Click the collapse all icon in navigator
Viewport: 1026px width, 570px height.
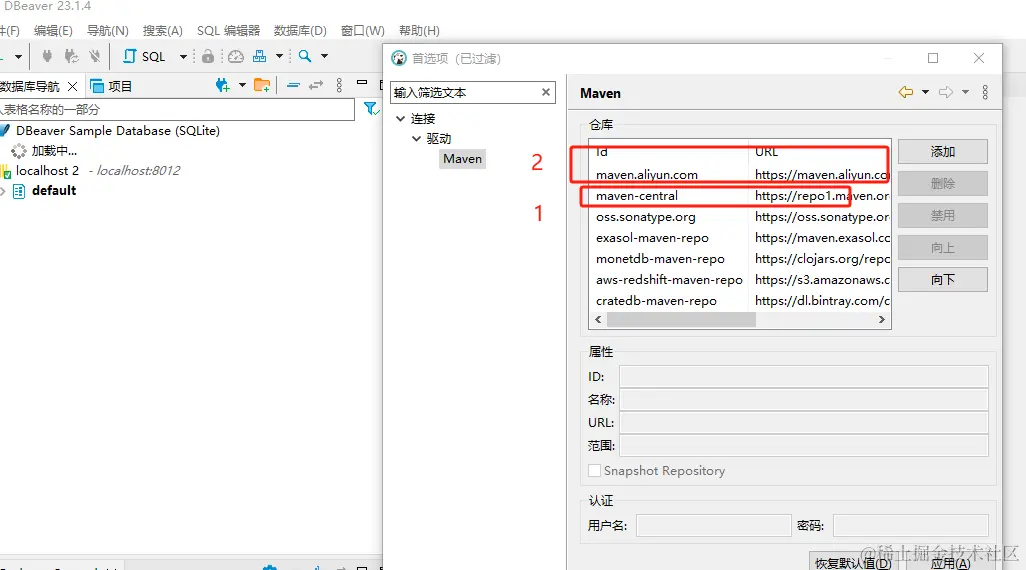(x=293, y=85)
